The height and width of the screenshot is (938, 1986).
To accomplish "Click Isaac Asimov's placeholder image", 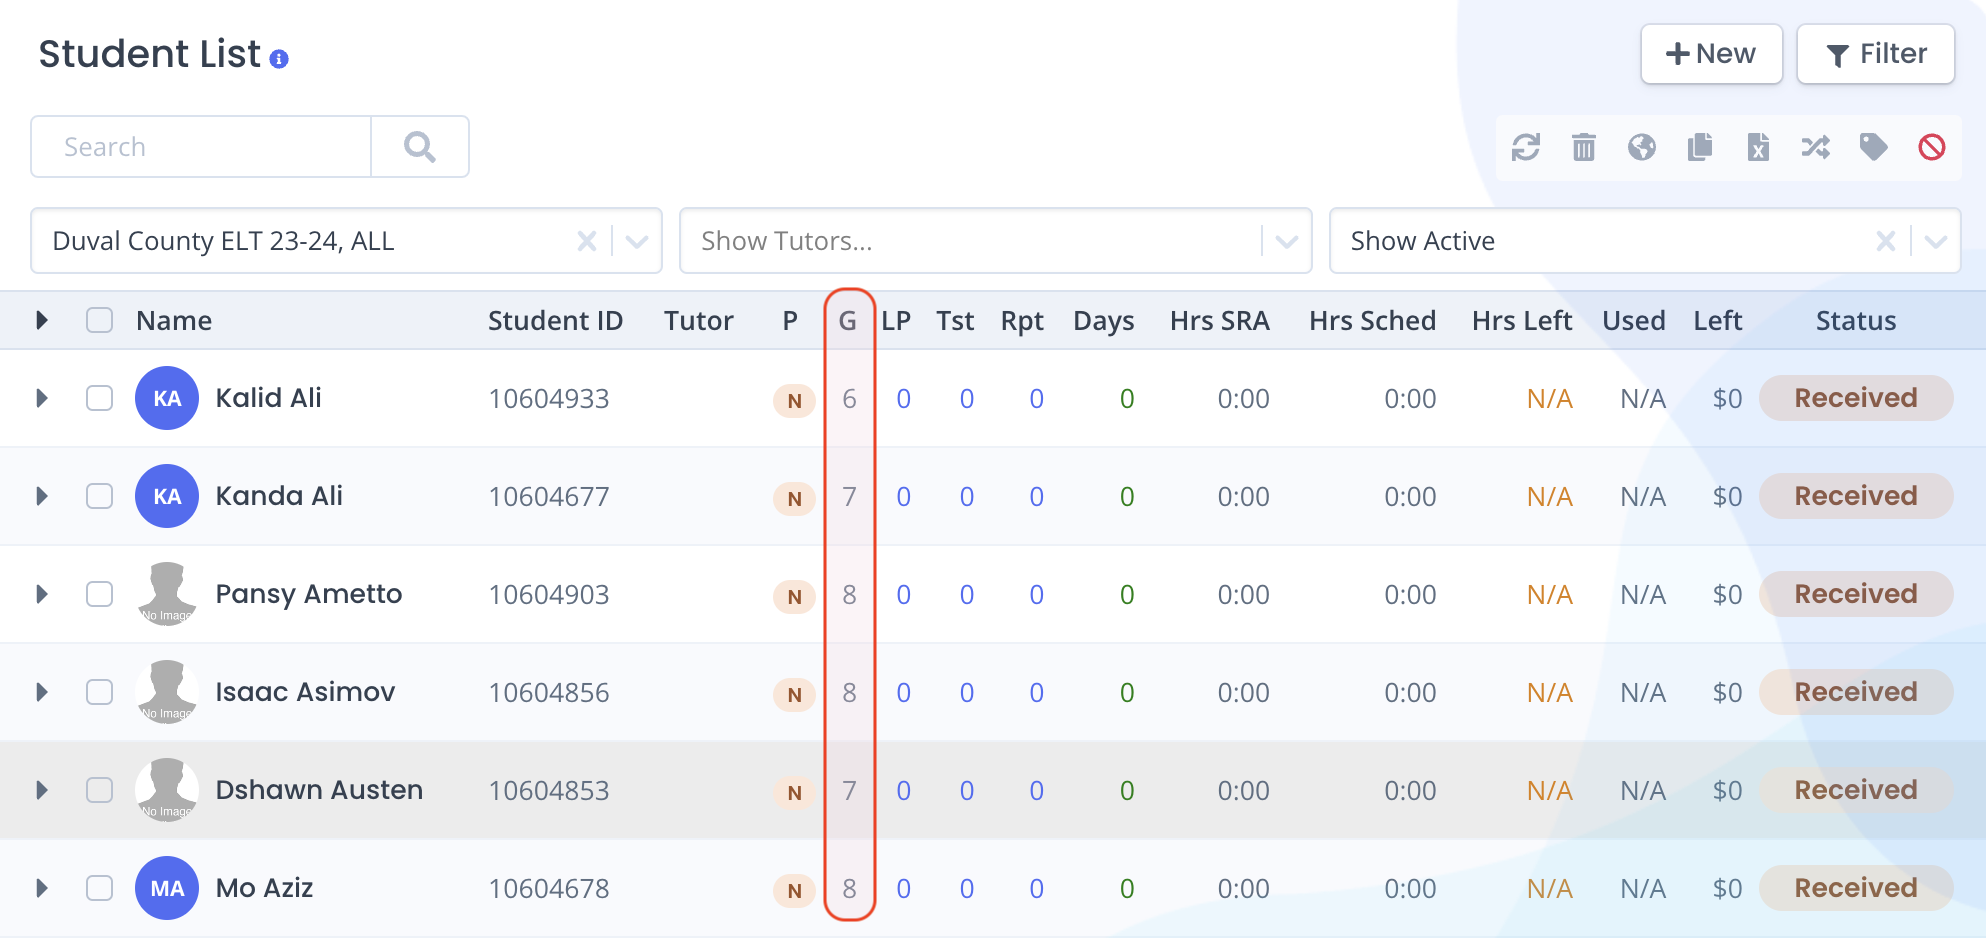I will [167, 692].
